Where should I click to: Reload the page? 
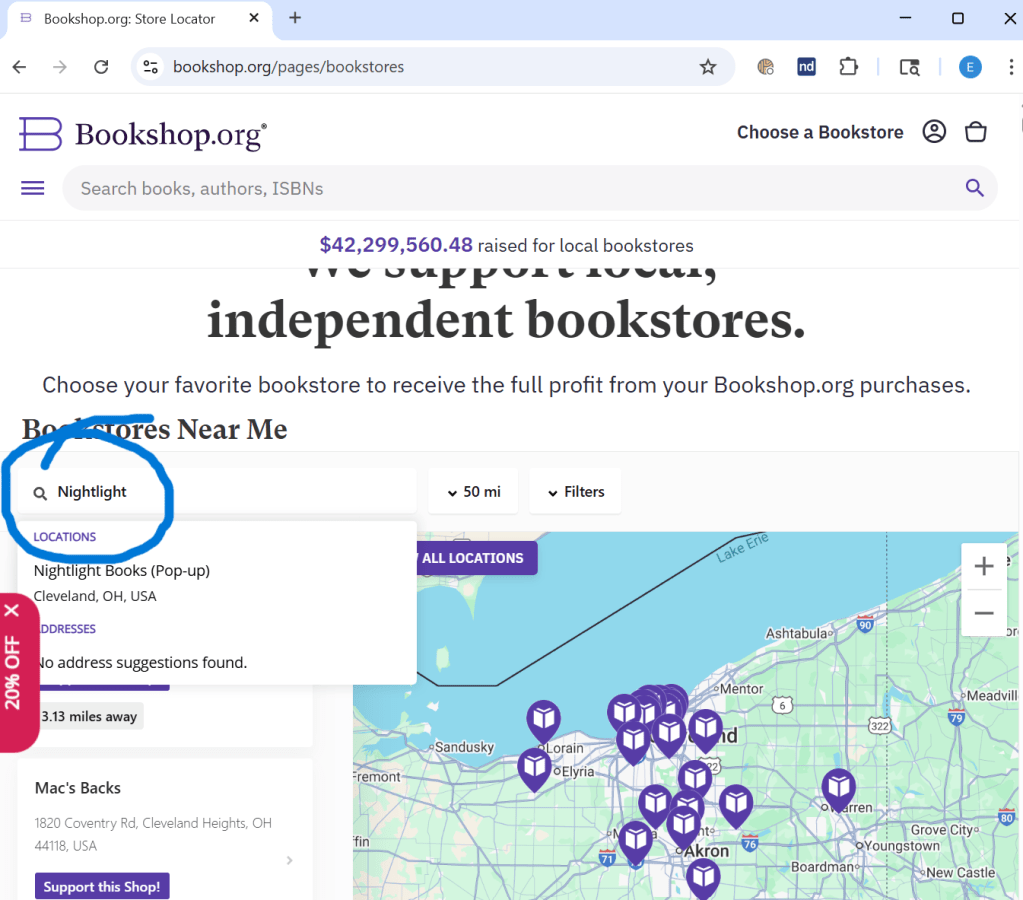(101, 67)
